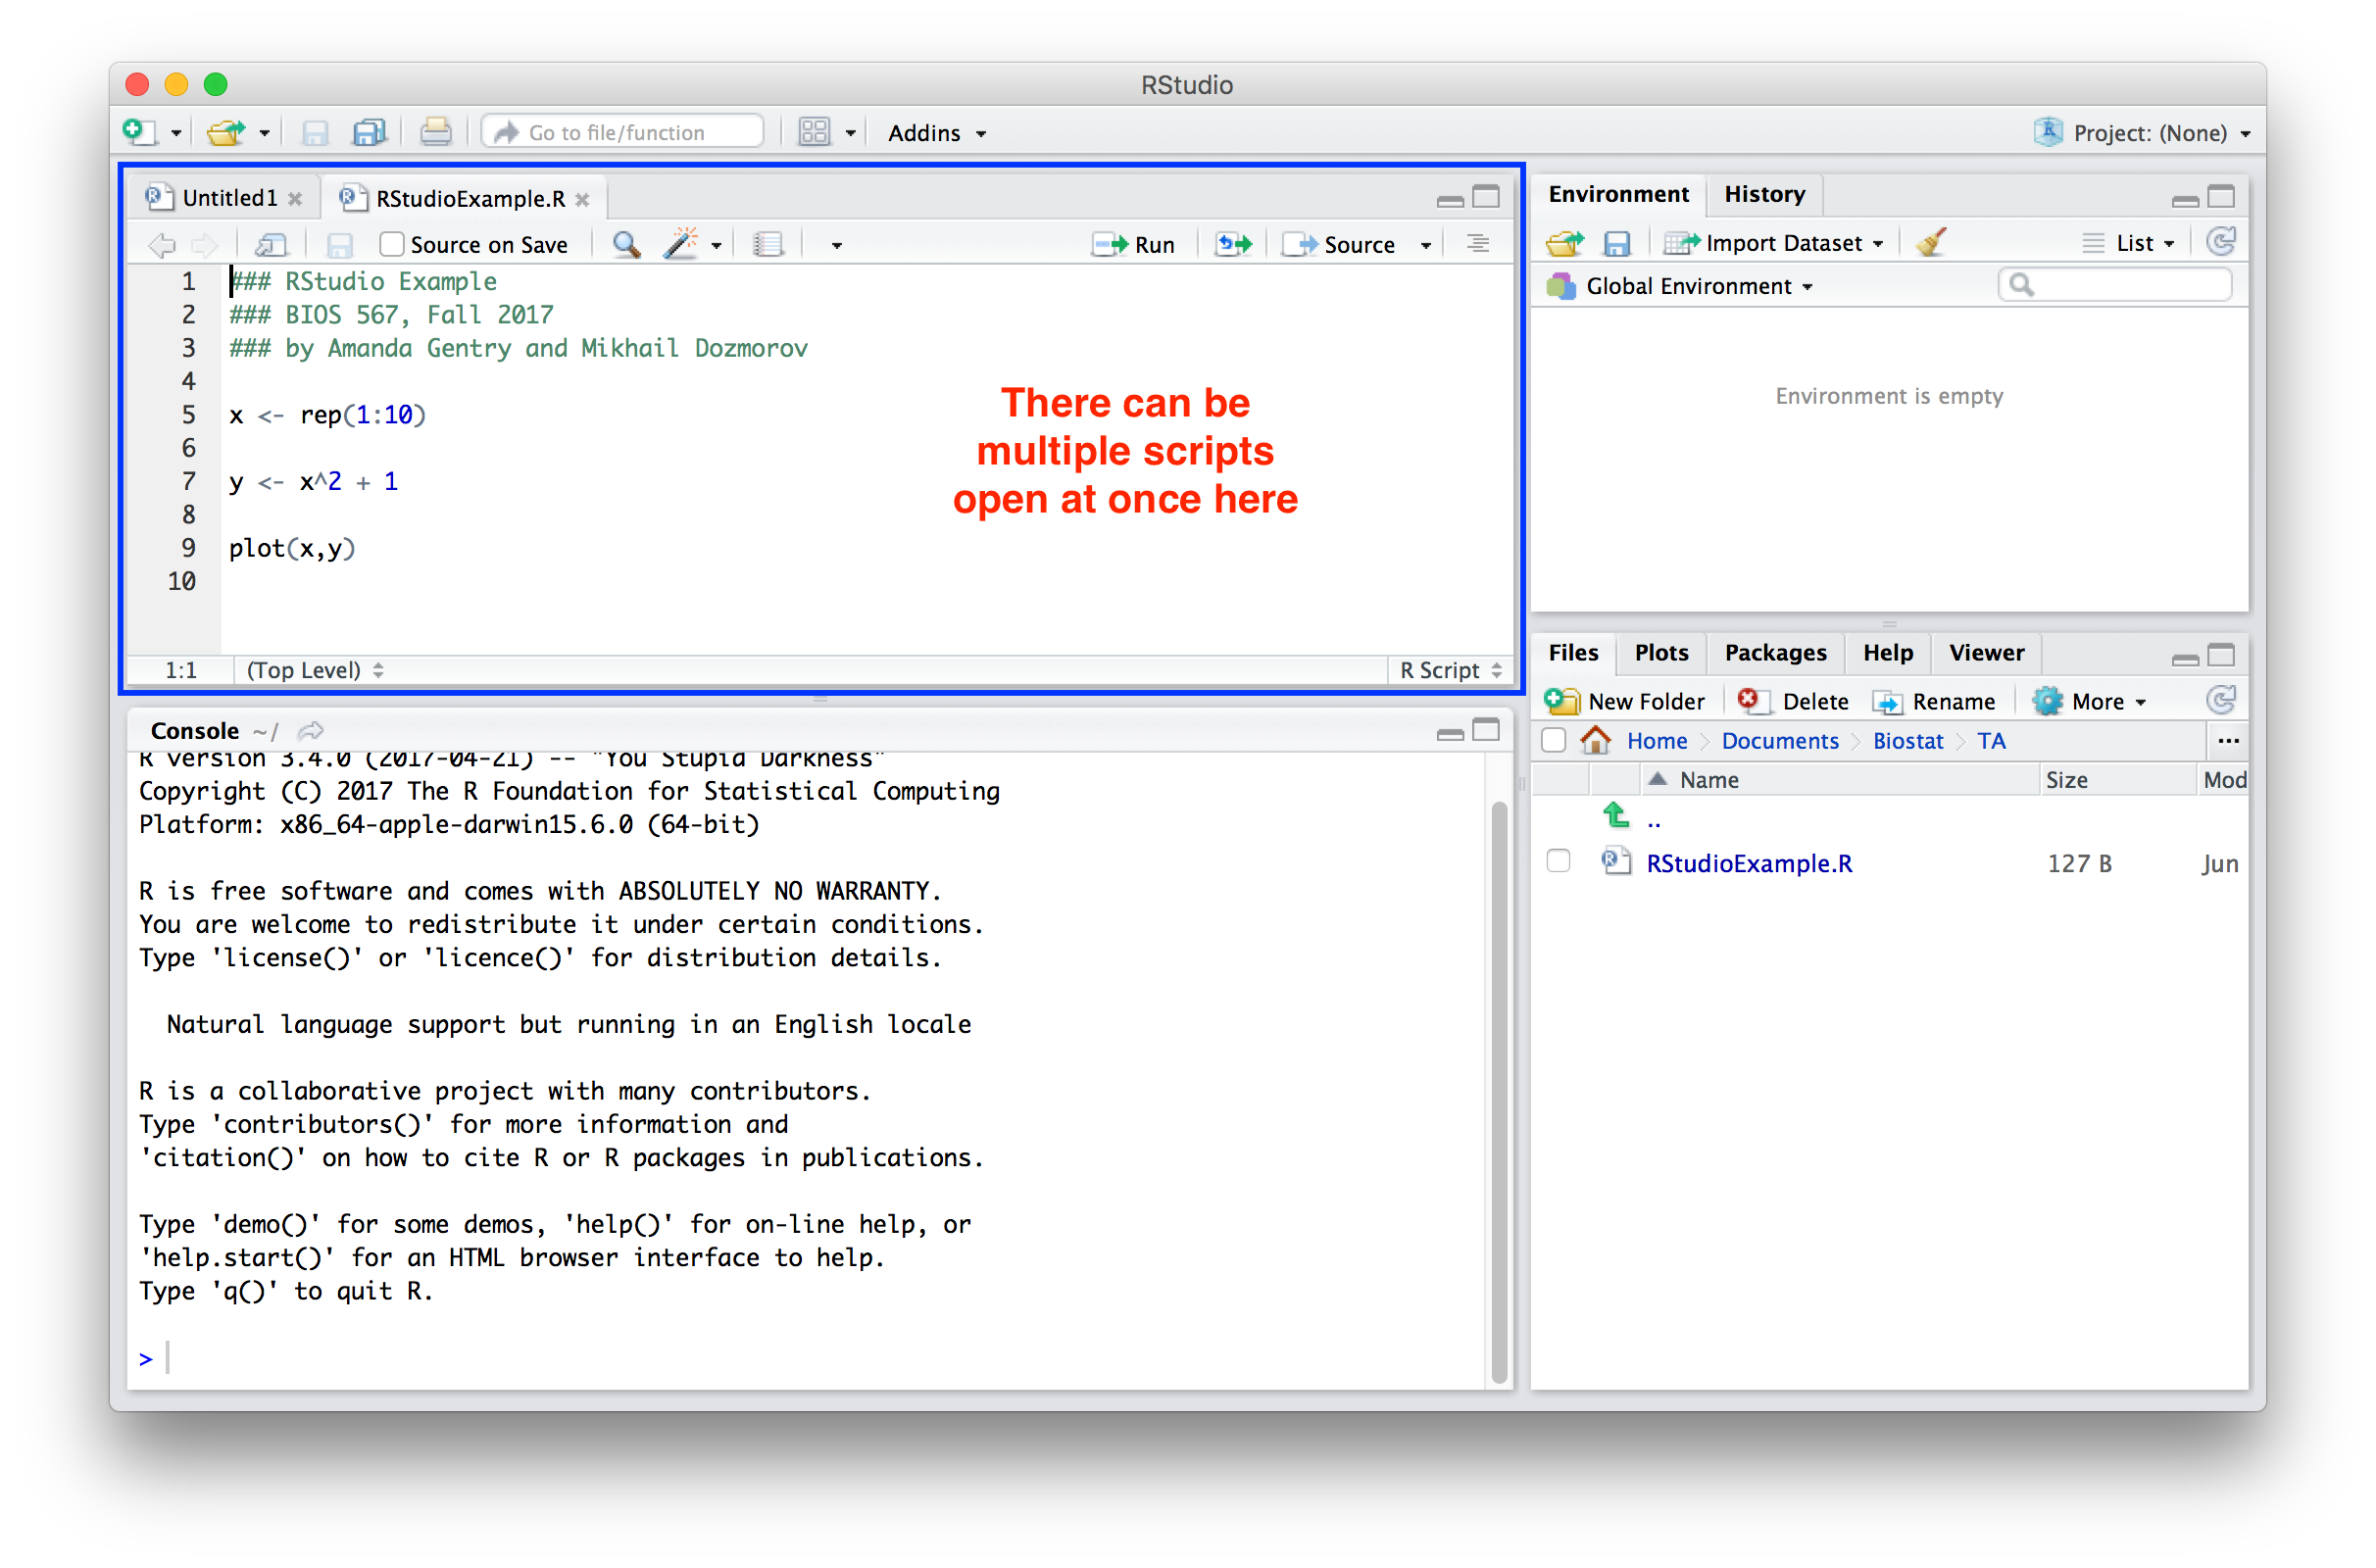The height and width of the screenshot is (1568, 2376).
Task: Click the magnifier Find/Replace icon in editor
Action: (x=626, y=245)
